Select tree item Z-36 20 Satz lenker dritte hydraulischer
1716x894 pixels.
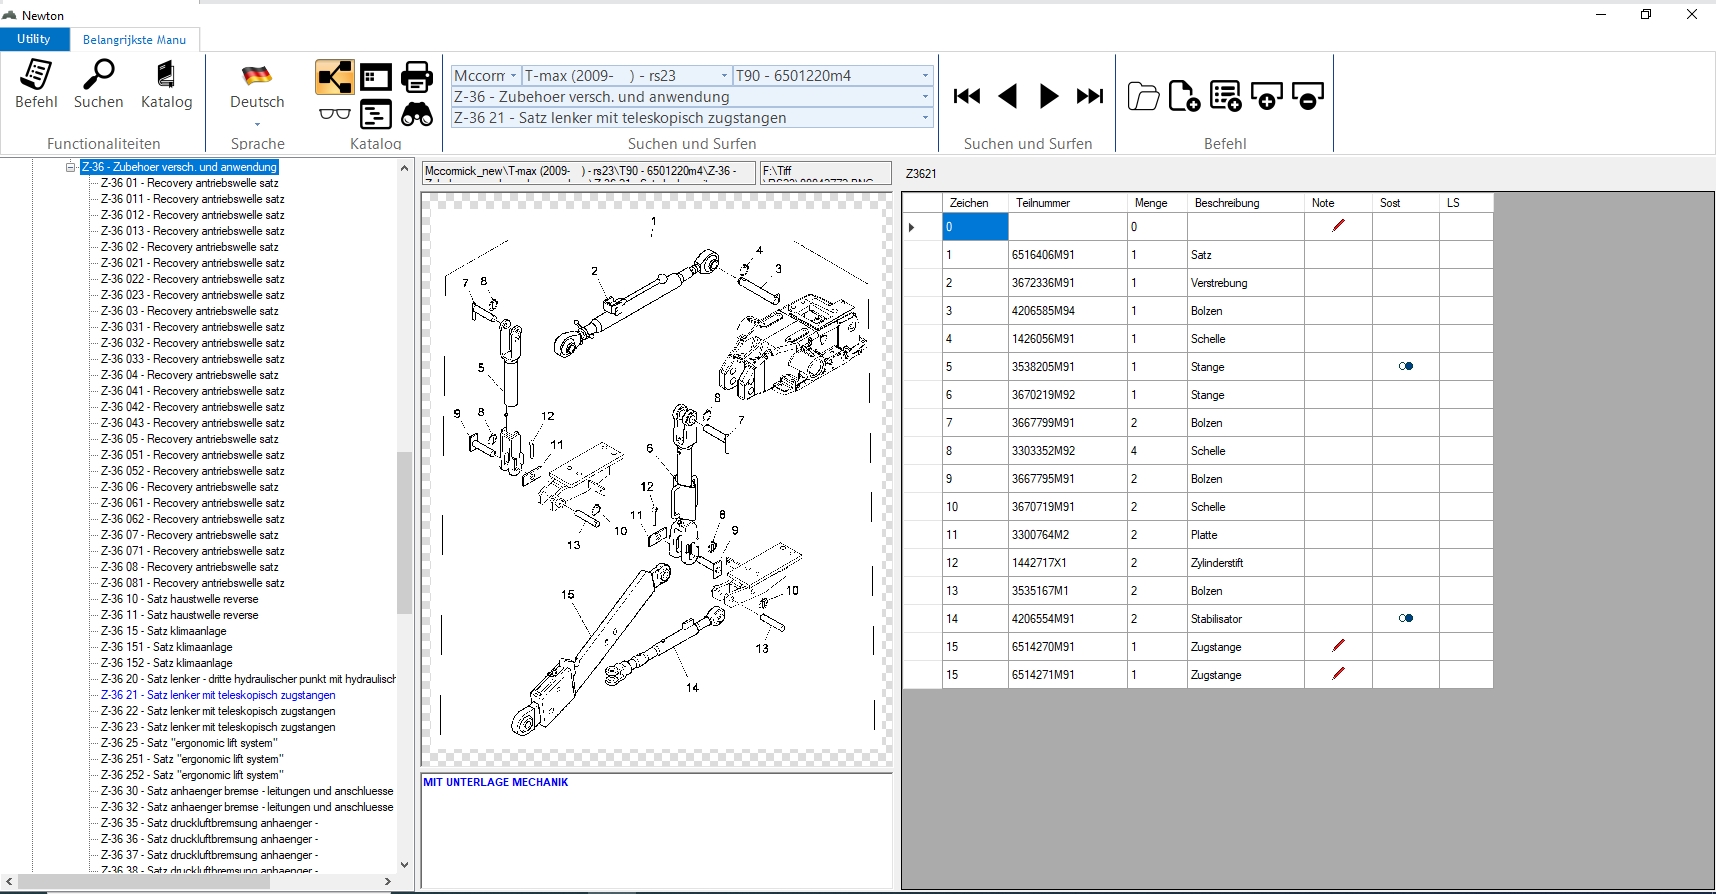tap(248, 679)
